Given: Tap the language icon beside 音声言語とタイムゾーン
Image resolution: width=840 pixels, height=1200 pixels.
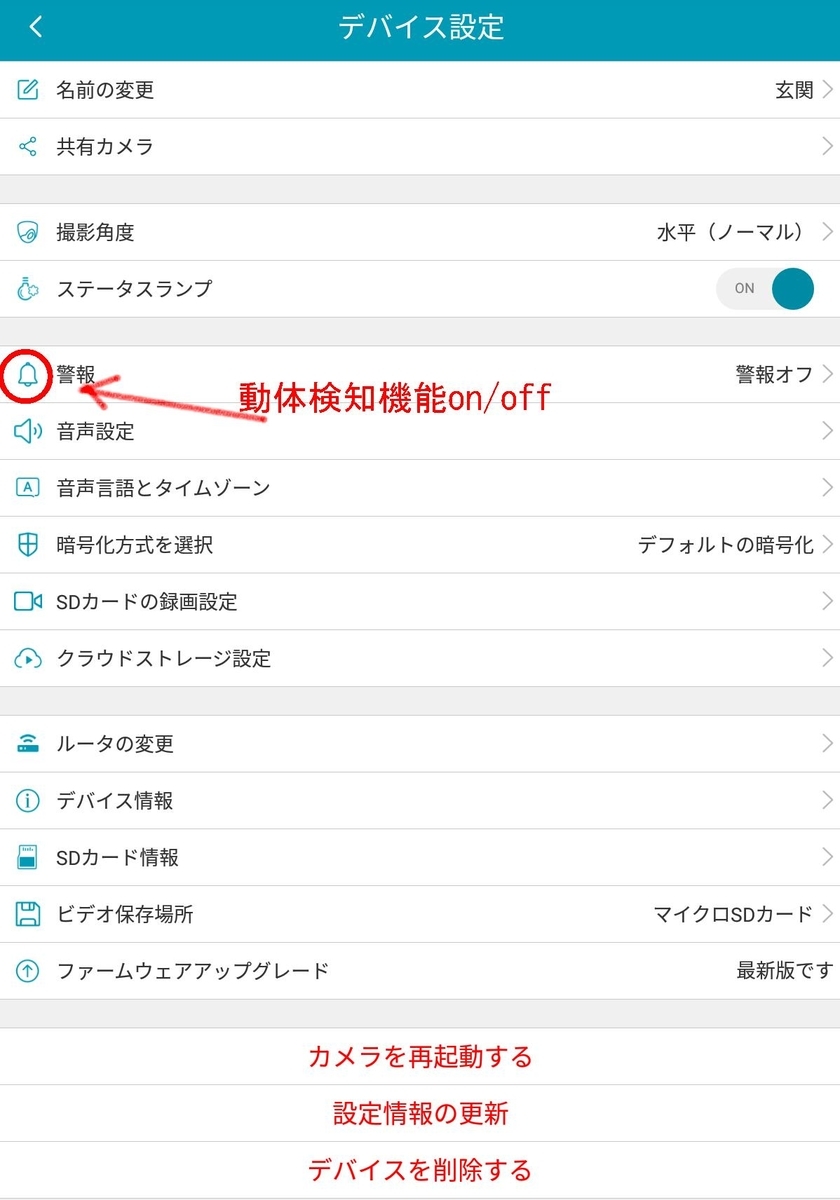Looking at the screenshot, I should [x=28, y=488].
